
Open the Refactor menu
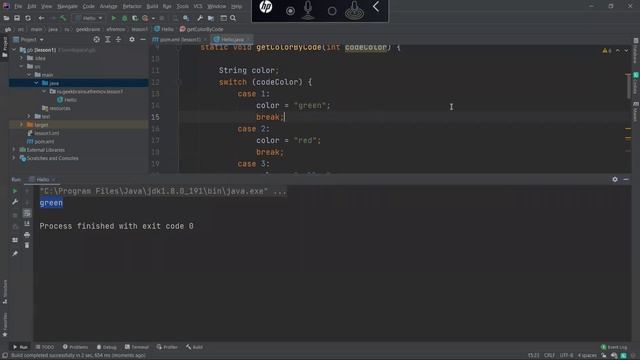click(x=132, y=6)
